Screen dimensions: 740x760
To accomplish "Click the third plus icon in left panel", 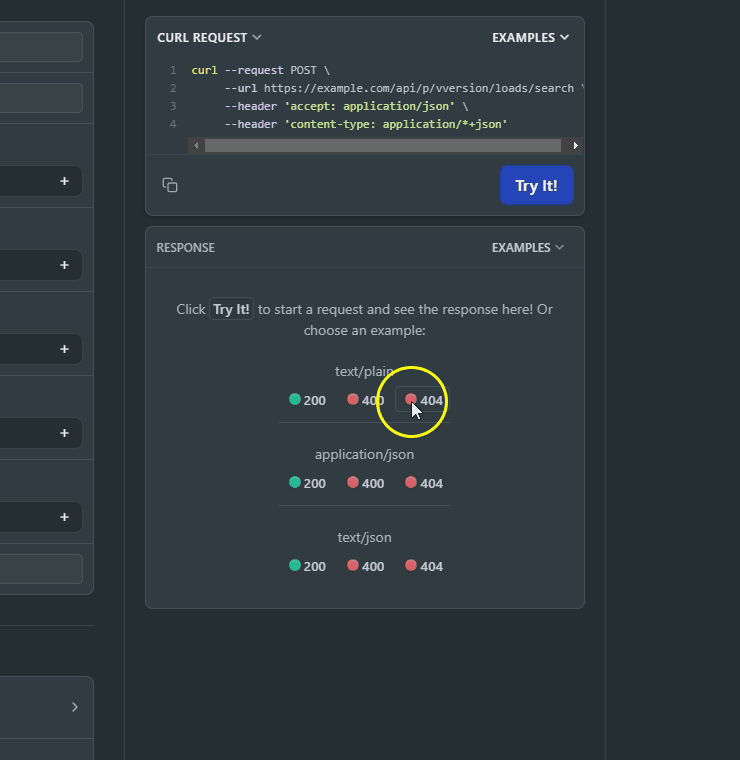I will pyautogui.click(x=64, y=349).
